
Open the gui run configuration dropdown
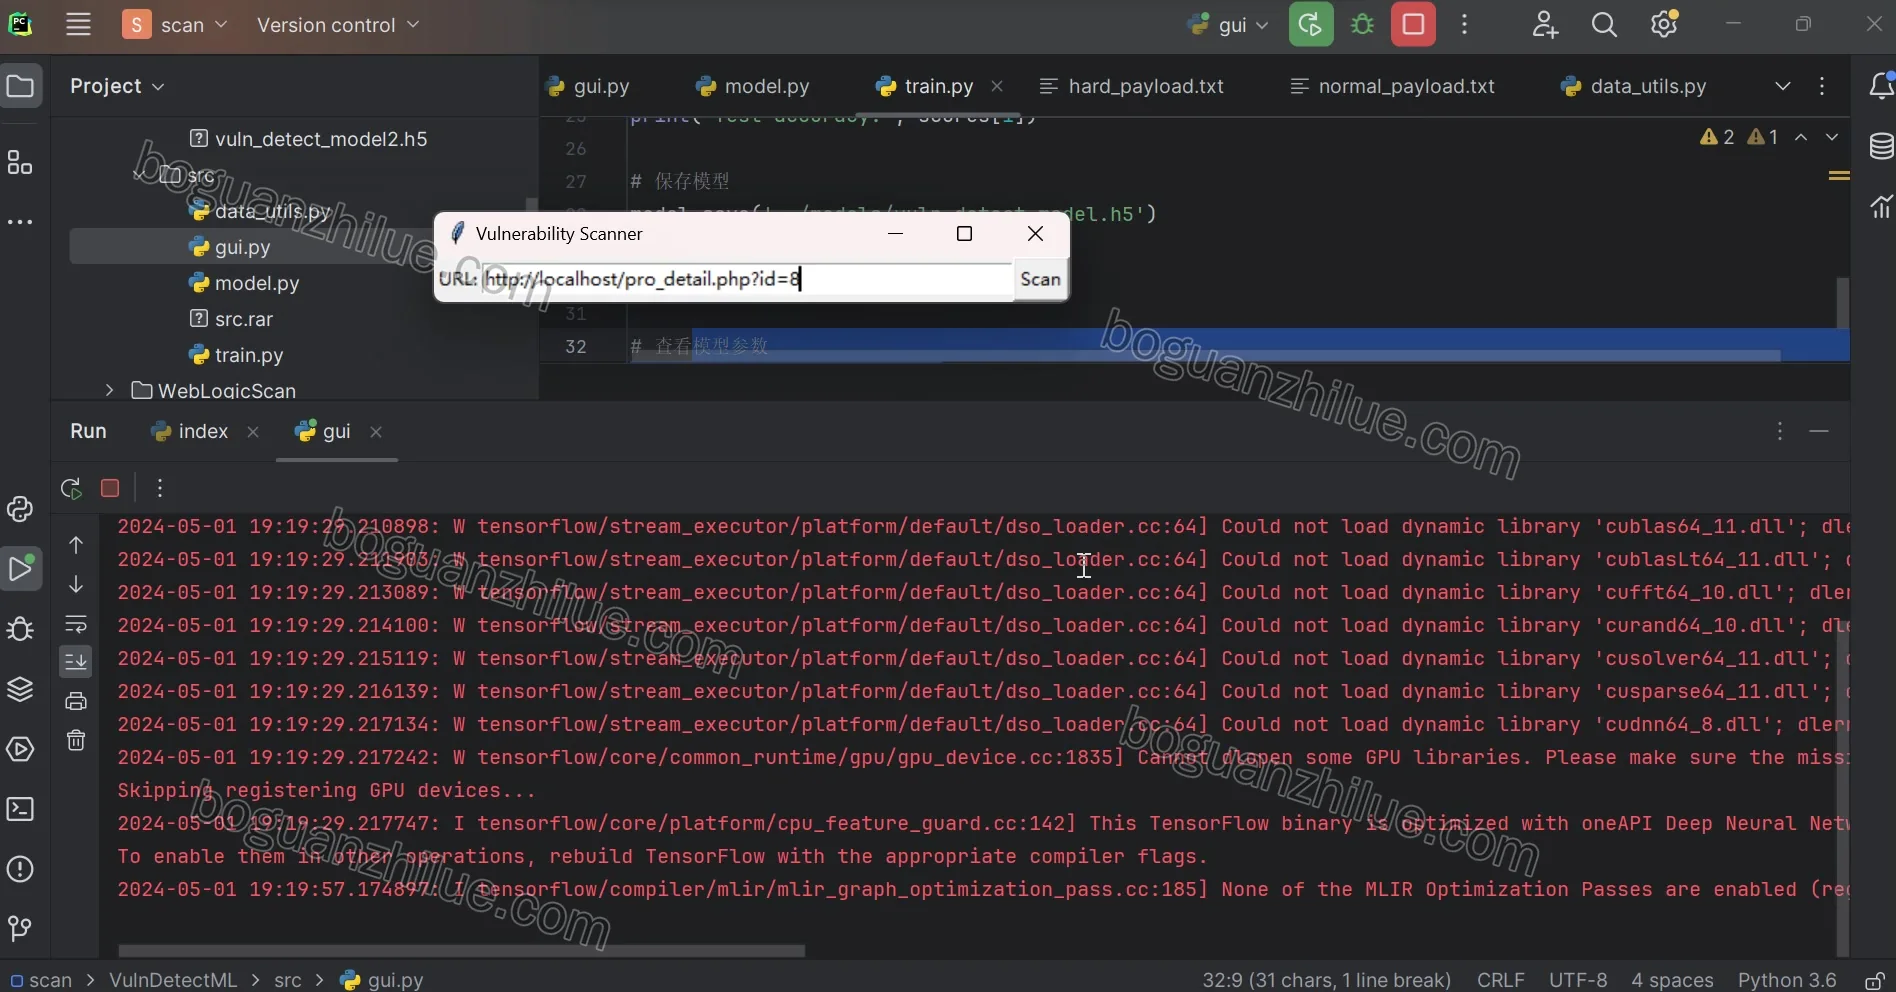click(1229, 25)
